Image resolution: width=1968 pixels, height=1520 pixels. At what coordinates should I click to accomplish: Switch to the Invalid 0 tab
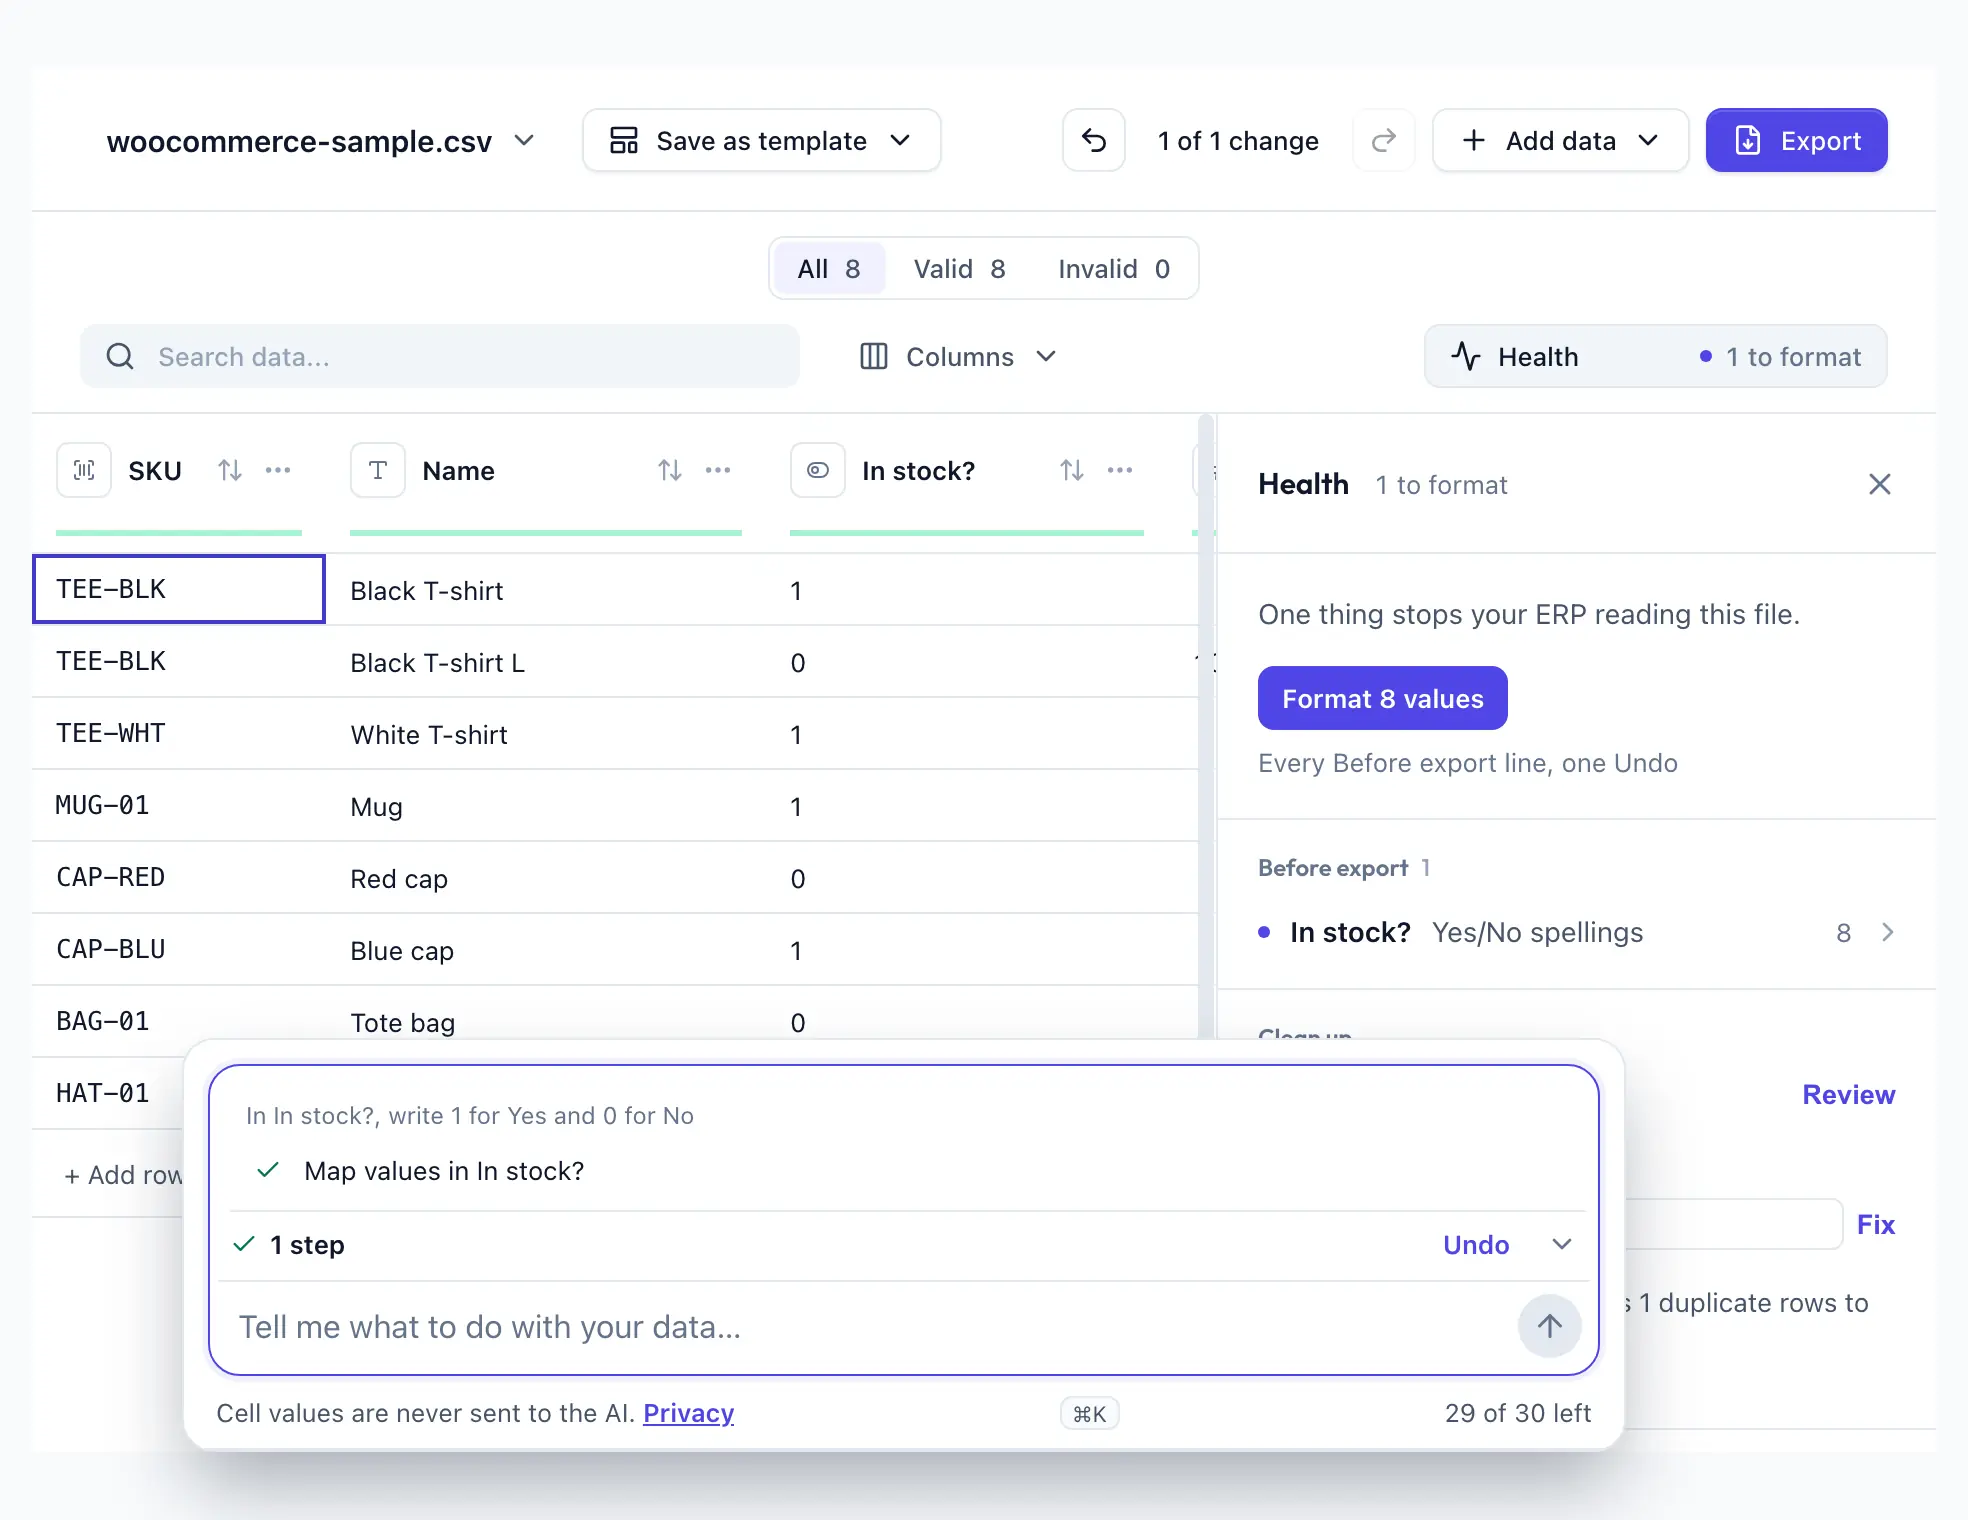point(1114,269)
